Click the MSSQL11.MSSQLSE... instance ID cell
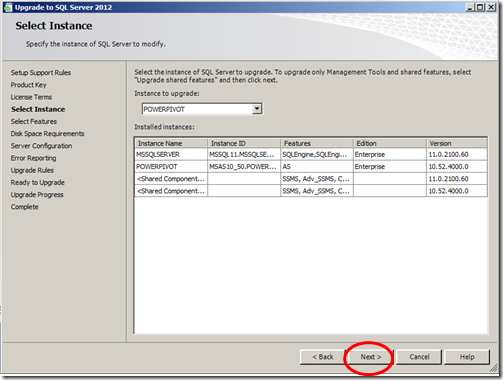This screenshot has width=503, height=380. click(x=244, y=154)
